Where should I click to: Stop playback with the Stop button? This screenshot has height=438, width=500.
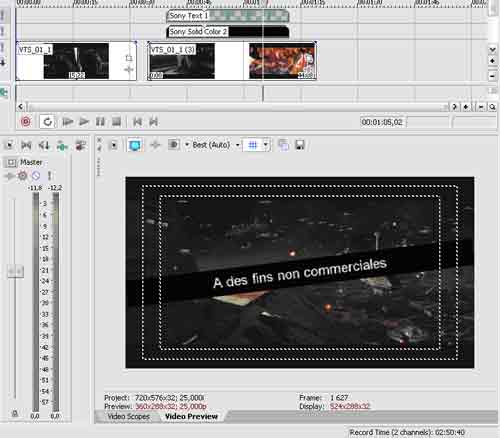(116, 122)
